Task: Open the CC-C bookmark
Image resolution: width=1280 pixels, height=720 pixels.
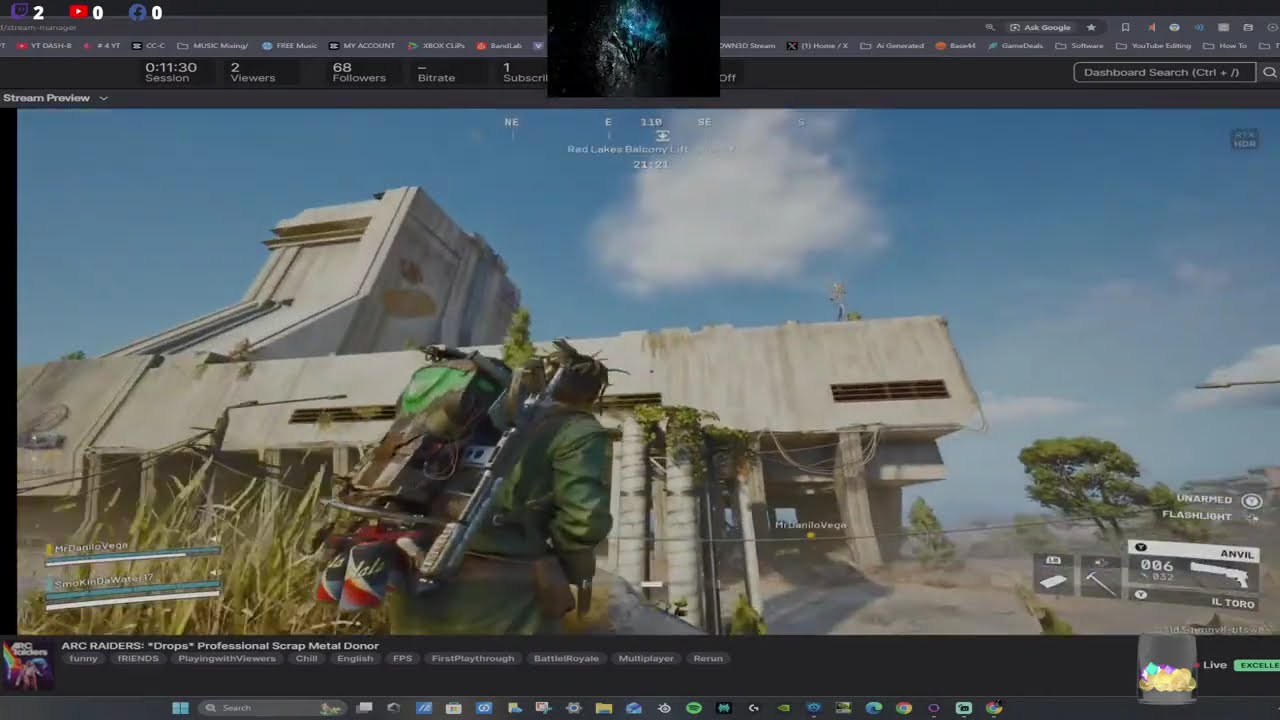Action: point(148,46)
